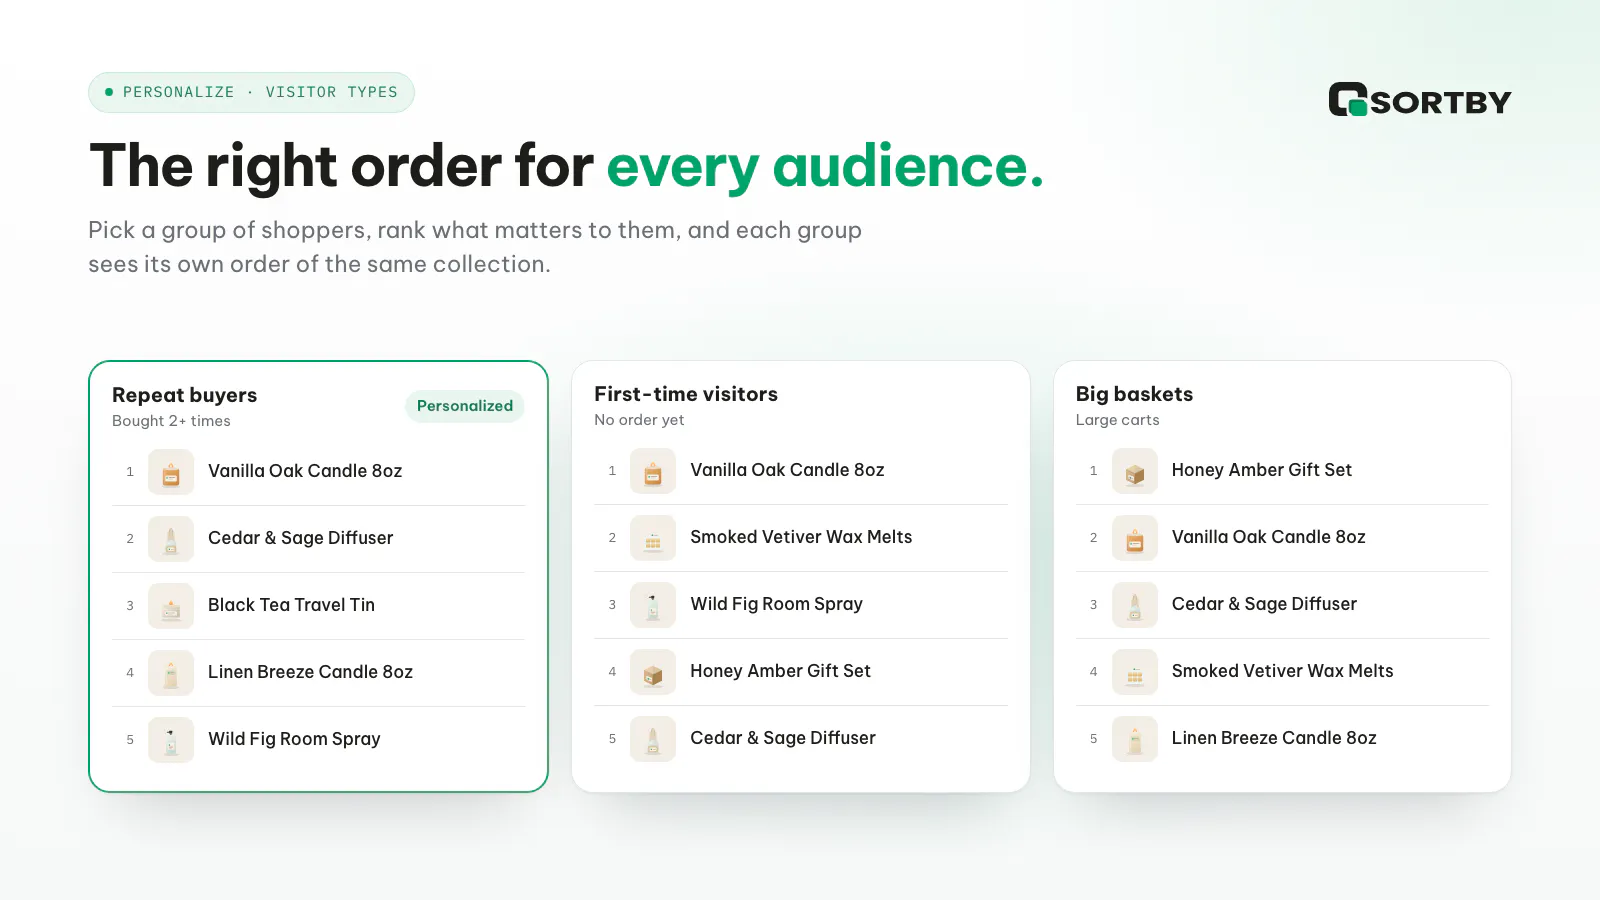Image resolution: width=1600 pixels, height=900 pixels.
Task: Click Wild Fig Room Spray icon in First-time visitors
Action: click(653, 605)
